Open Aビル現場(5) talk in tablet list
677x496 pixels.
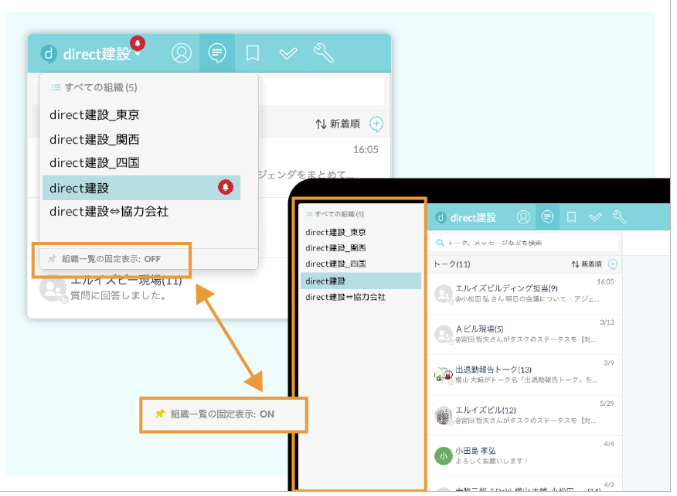coord(525,335)
